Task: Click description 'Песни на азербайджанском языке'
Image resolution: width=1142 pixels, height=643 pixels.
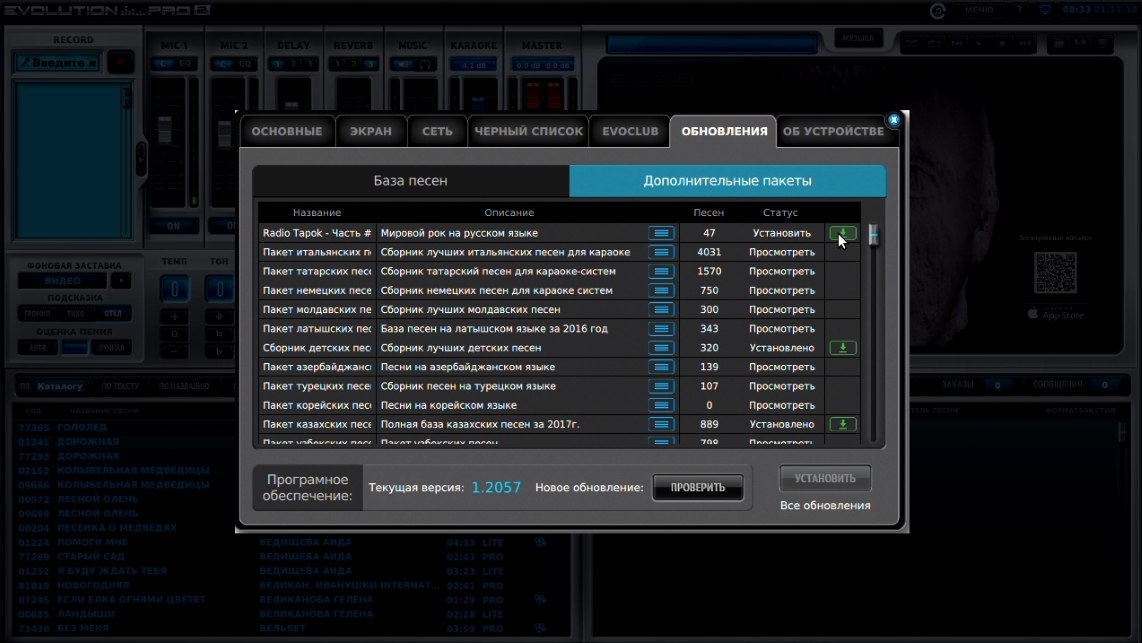Action: click(468, 367)
